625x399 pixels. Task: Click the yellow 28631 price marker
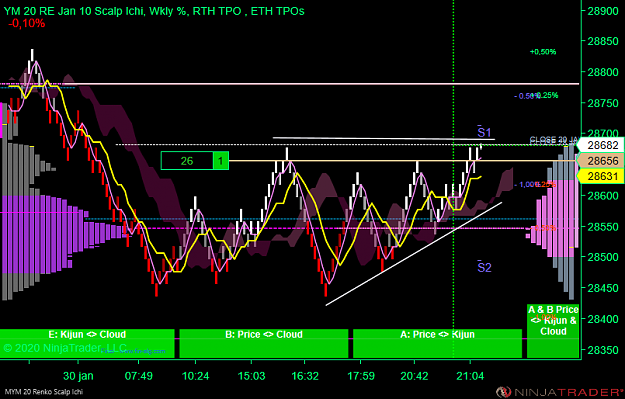click(x=601, y=176)
